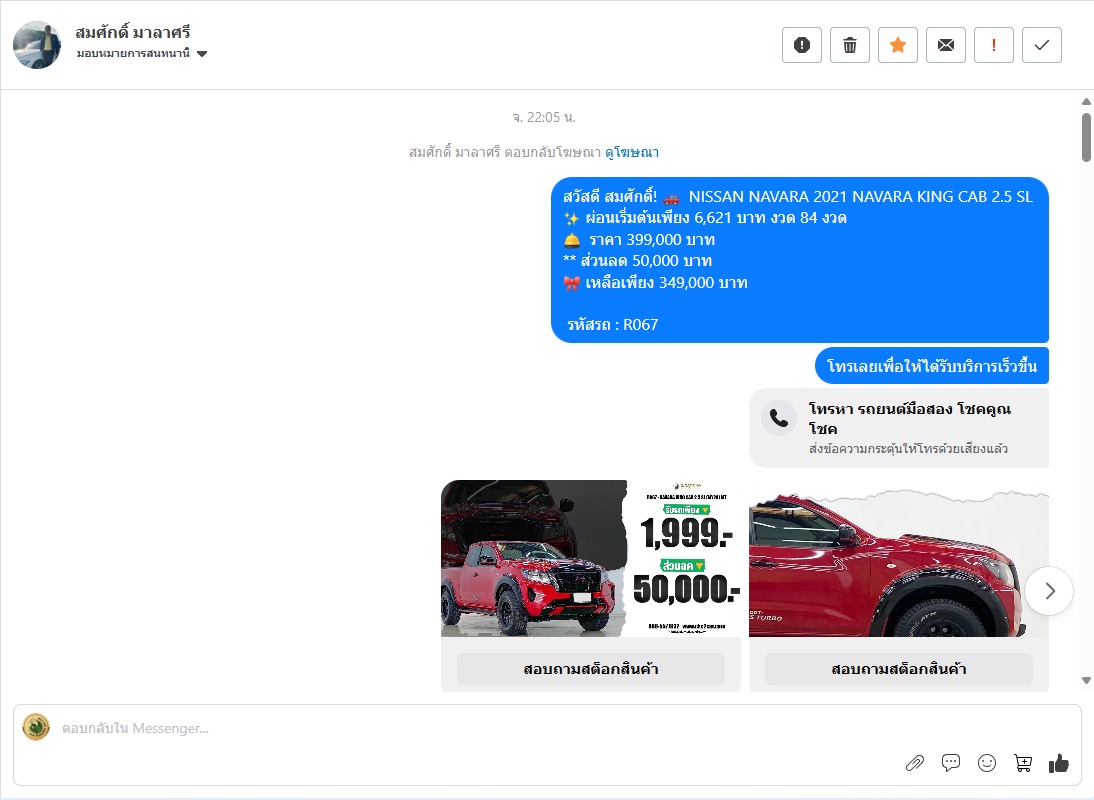Toggle the orange star on conversation
Viewport: 1094px width, 800px height.
click(x=898, y=45)
